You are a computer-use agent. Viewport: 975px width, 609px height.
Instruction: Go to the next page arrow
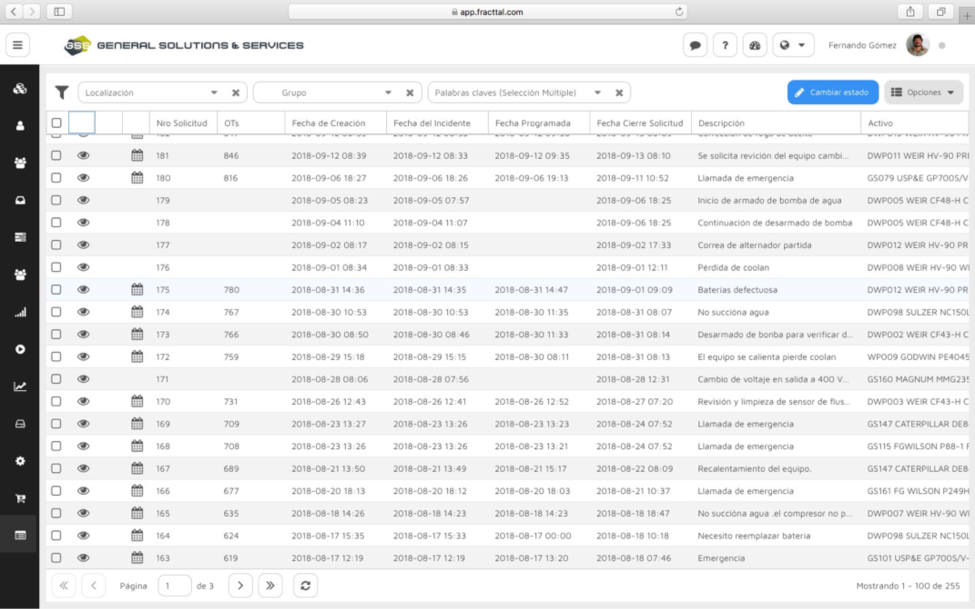[240, 586]
